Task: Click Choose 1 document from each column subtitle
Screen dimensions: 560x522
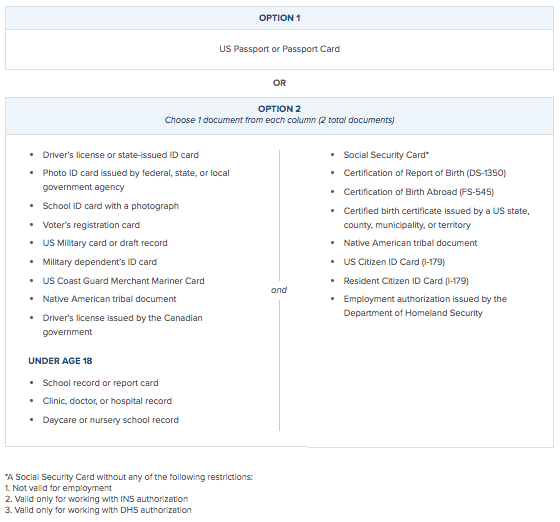Action: point(279,120)
